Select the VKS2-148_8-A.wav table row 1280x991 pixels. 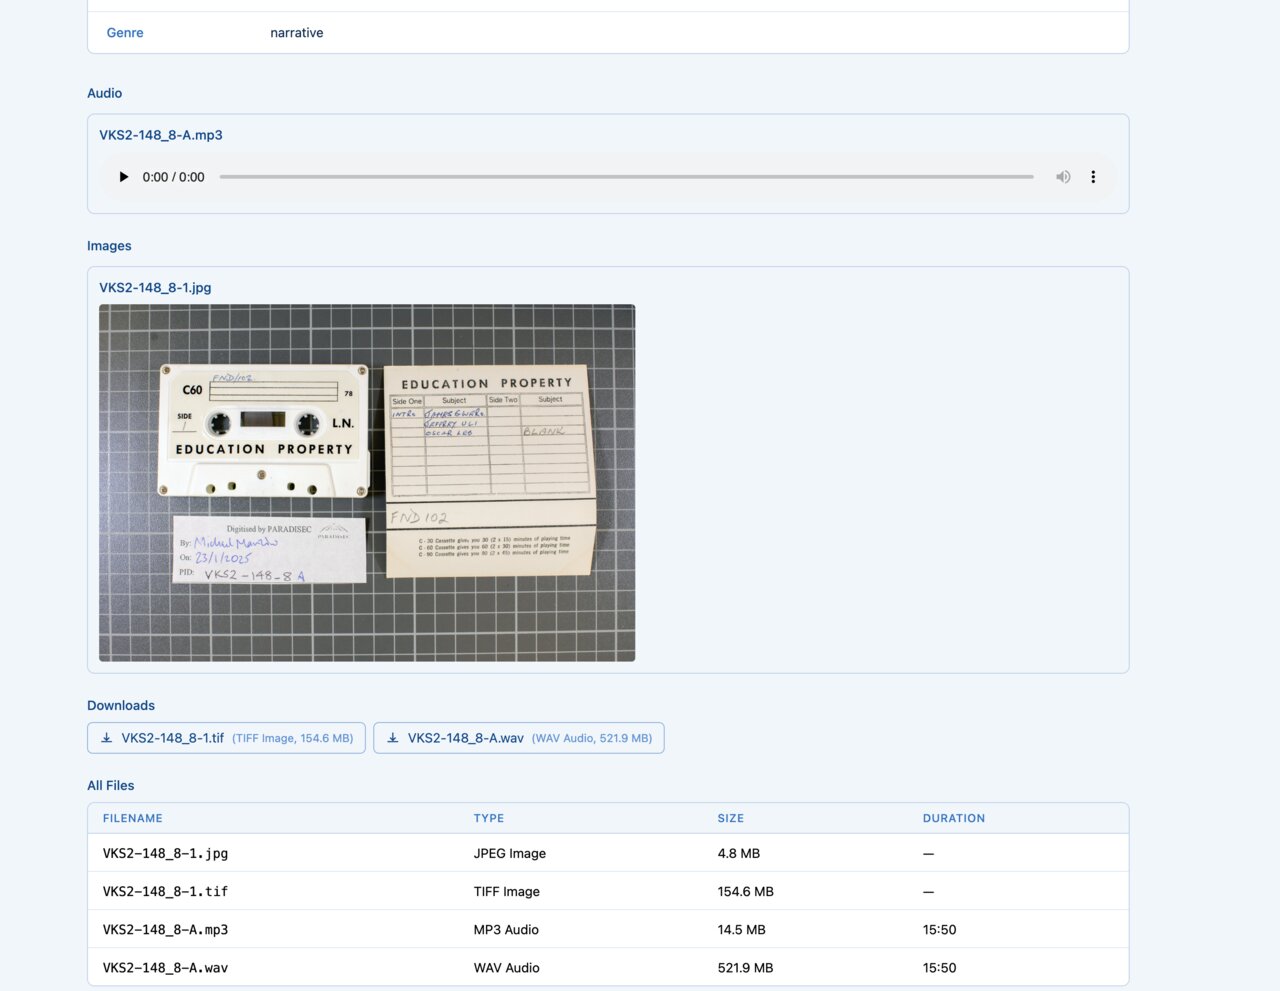pos(608,967)
